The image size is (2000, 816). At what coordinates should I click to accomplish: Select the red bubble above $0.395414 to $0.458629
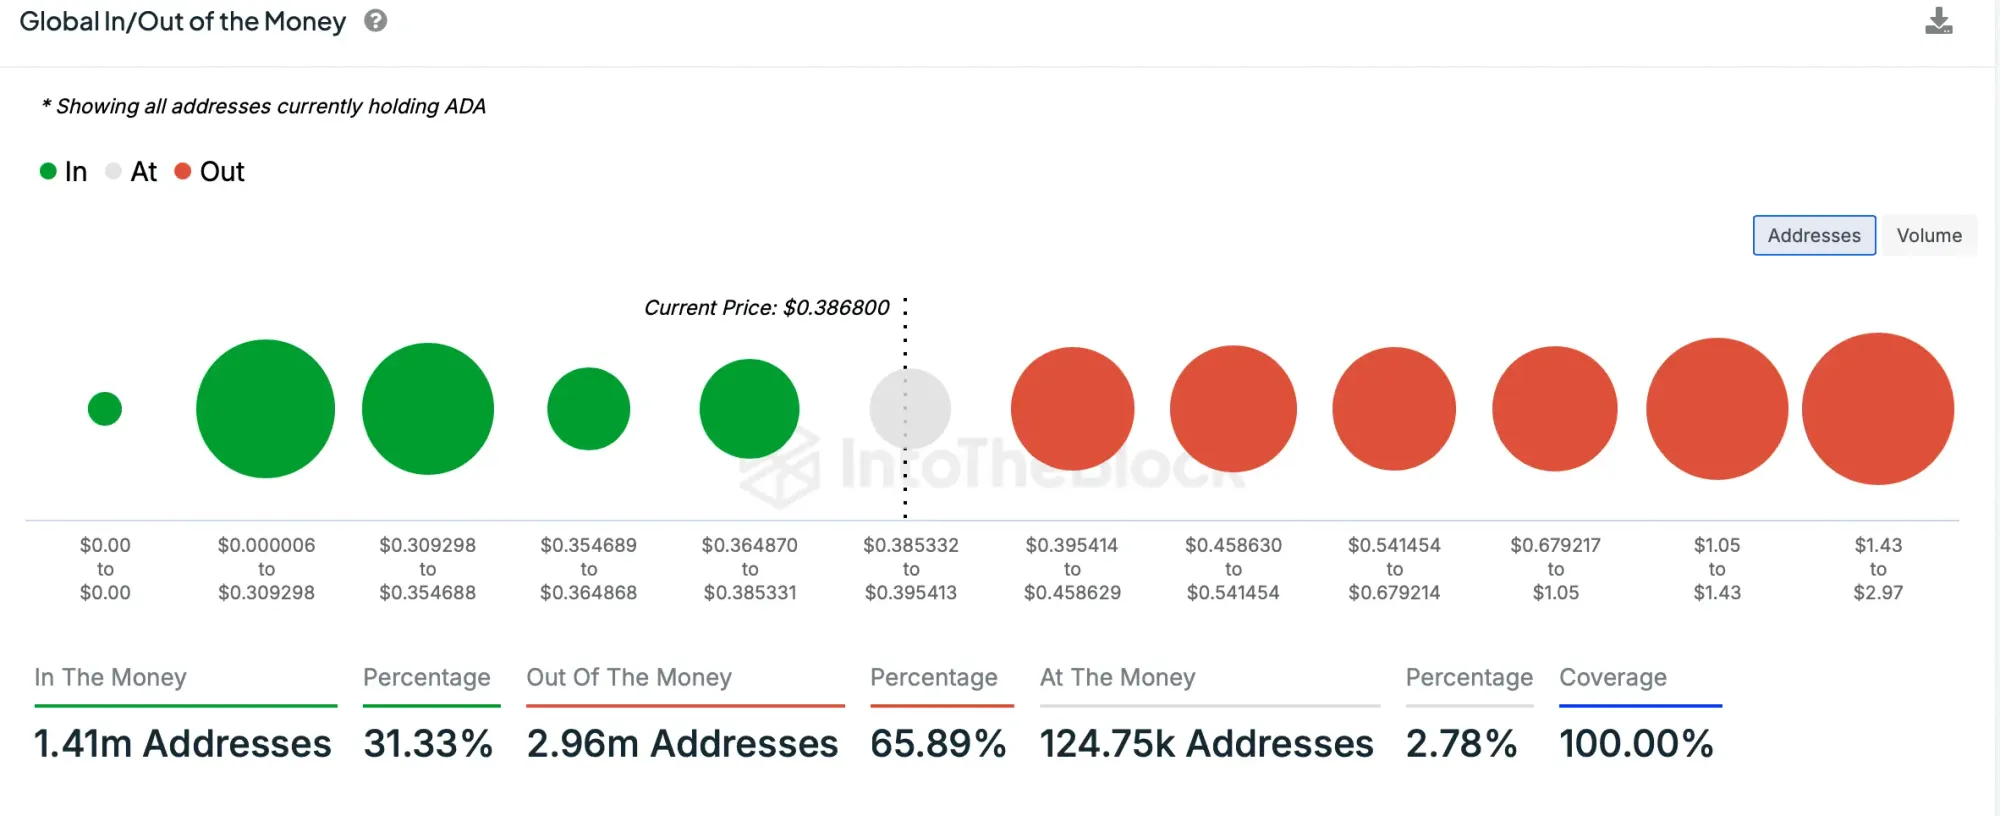1072,409
